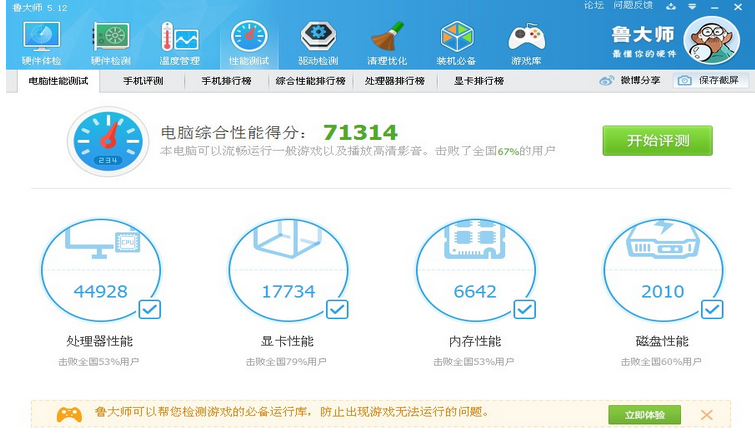Uncheck 显卡性能 test checkbox

(x=337, y=309)
